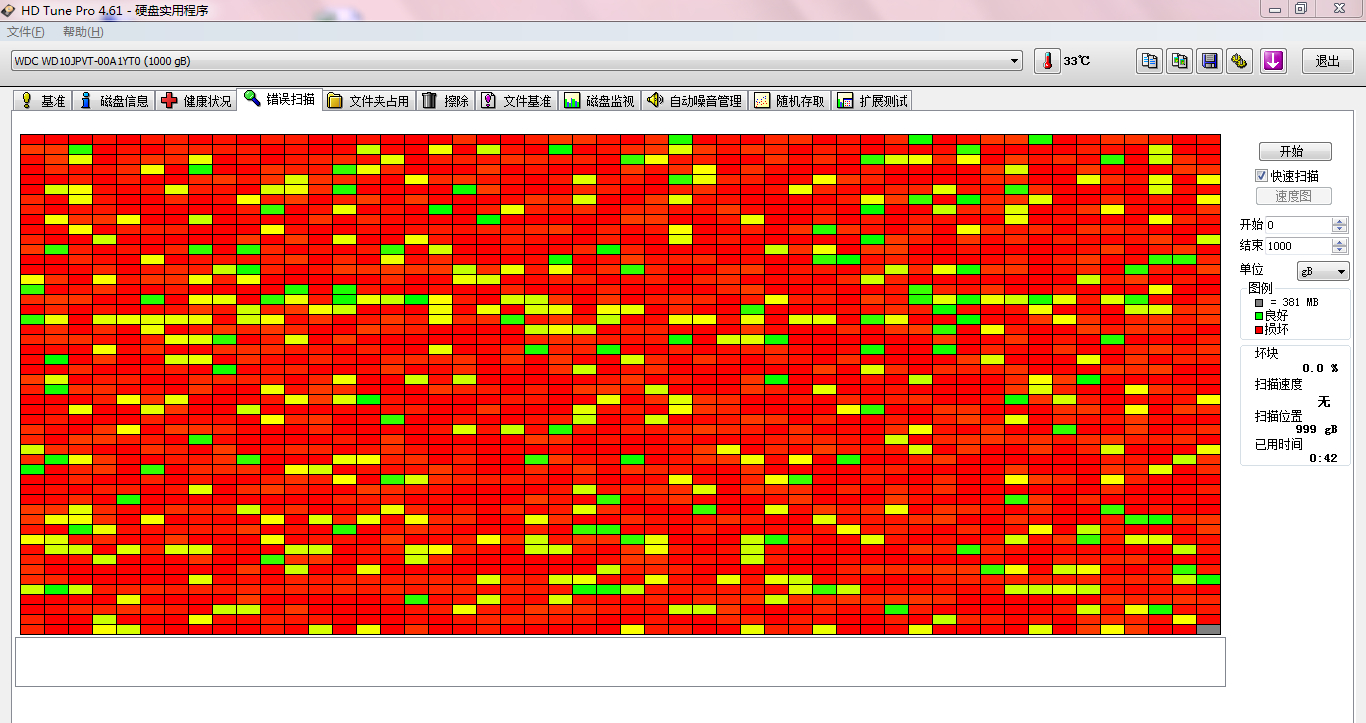1366x723 pixels.
Task: Click the 扫描位置 label
Action: (x=1279, y=416)
